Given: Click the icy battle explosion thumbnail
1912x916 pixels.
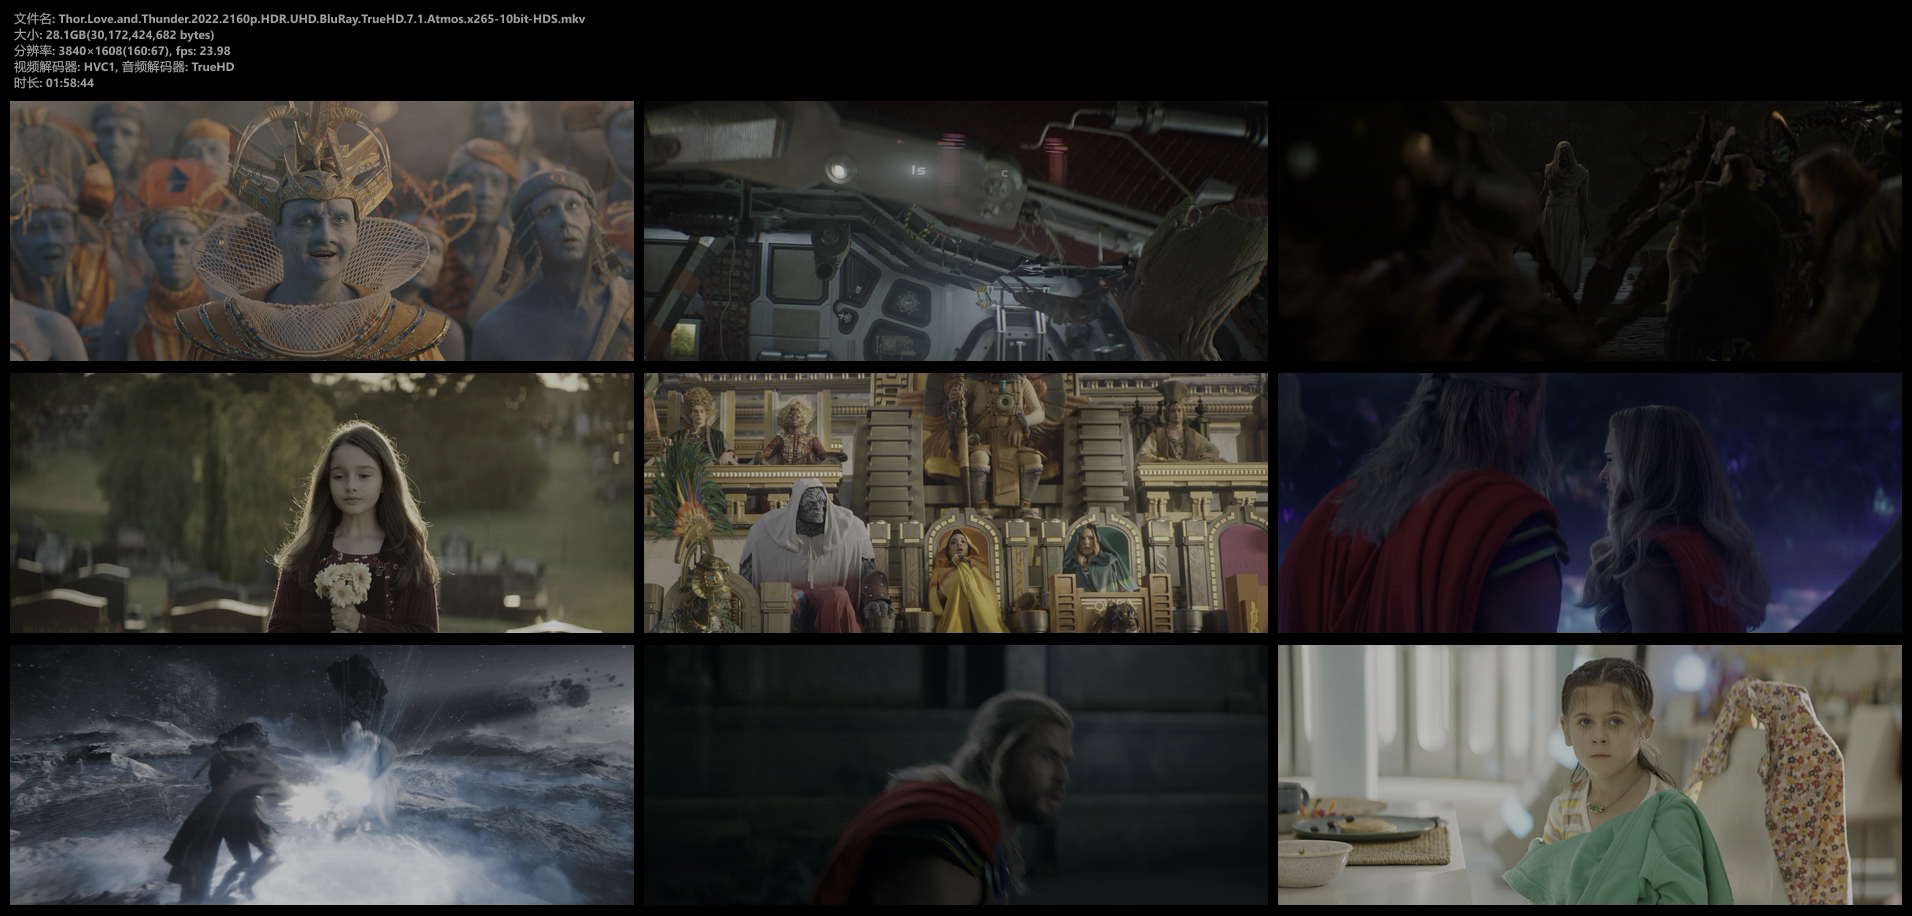Looking at the screenshot, I should [x=322, y=775].
